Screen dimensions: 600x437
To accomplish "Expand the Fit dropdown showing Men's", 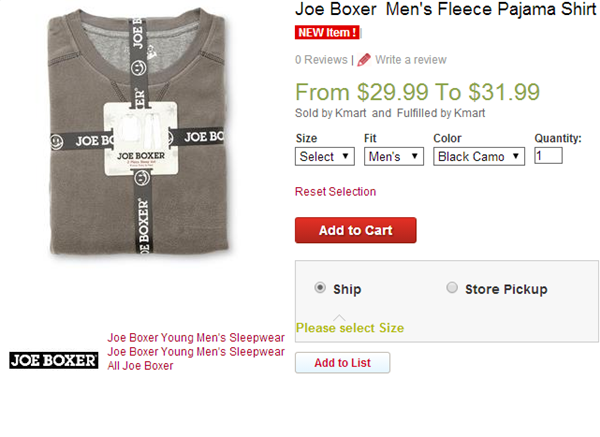I will pyautogui.click(x=394, y=156).
